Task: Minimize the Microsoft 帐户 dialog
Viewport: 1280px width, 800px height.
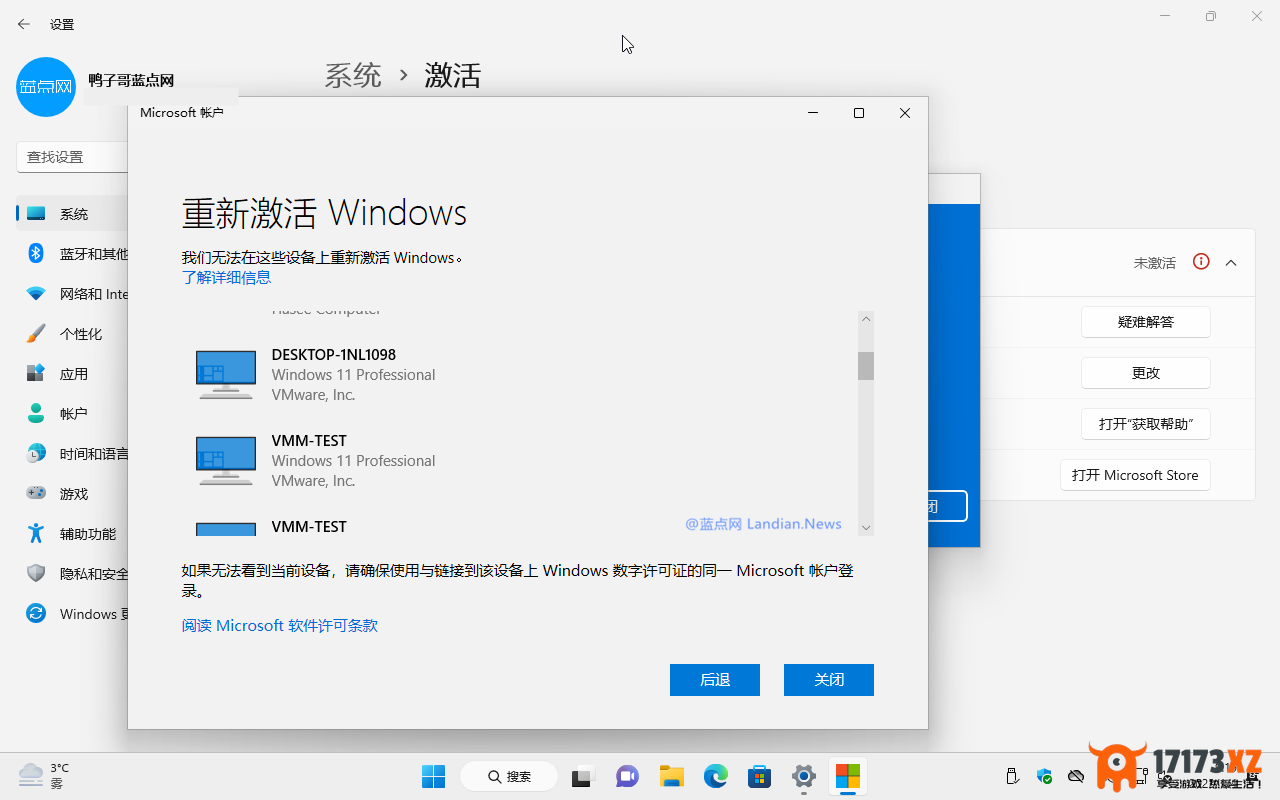Action: pyautogui.click(x=812, y=113)
